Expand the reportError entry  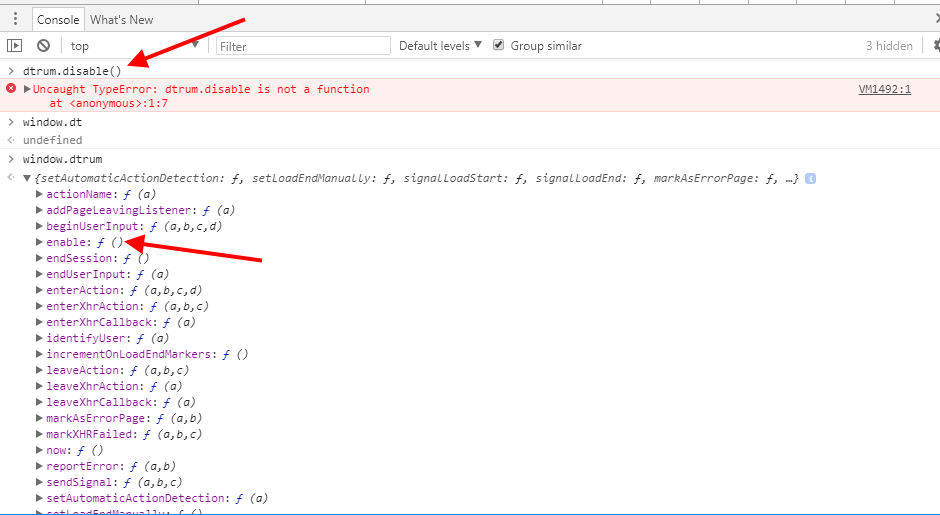(40, 466)
